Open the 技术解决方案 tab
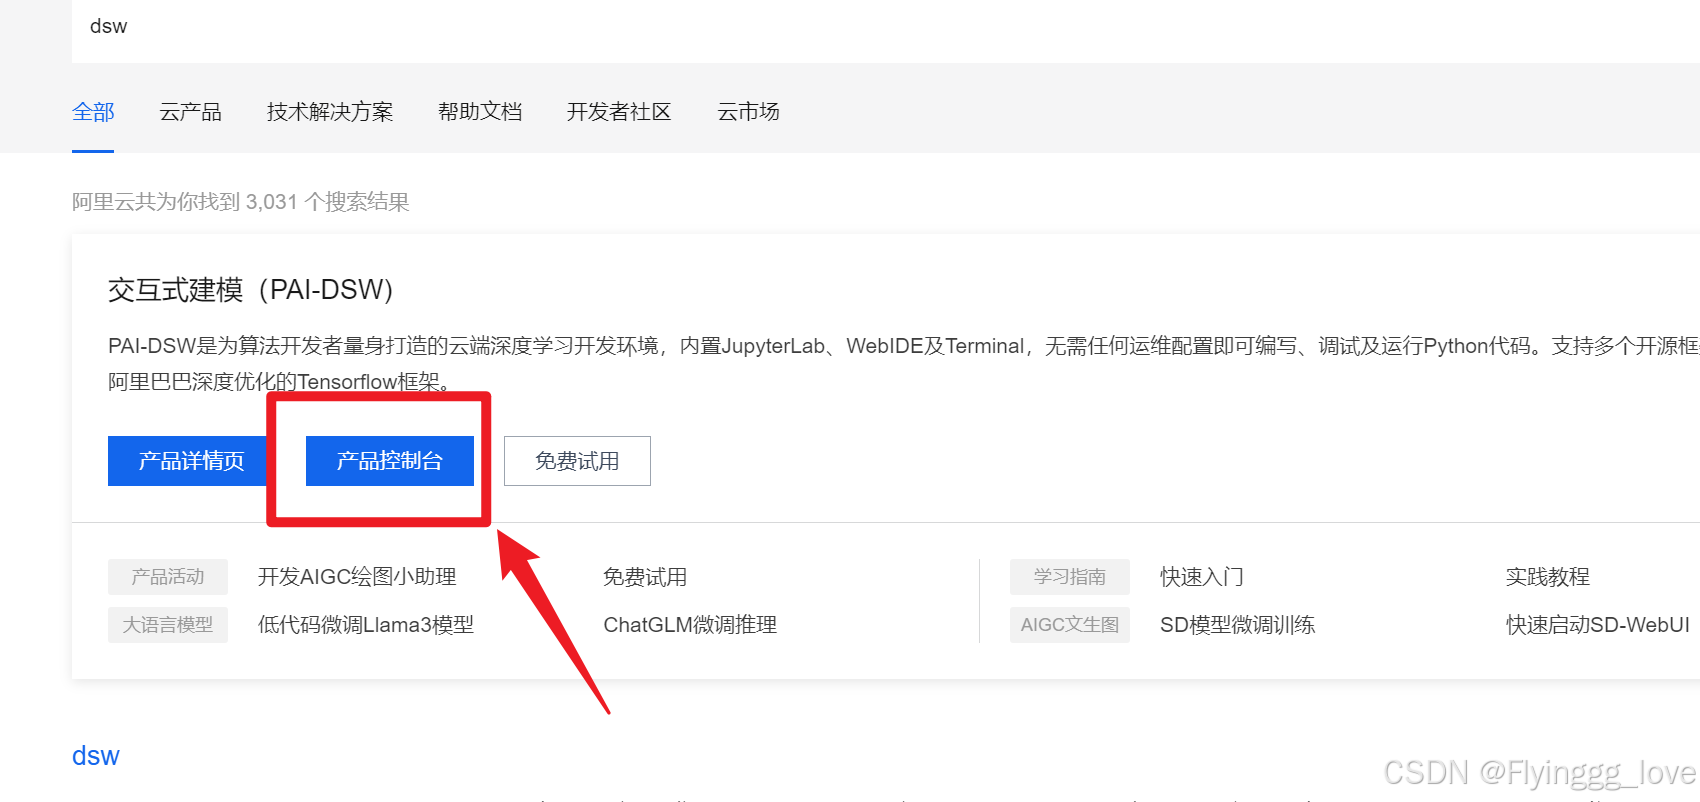 pos(330,112)
